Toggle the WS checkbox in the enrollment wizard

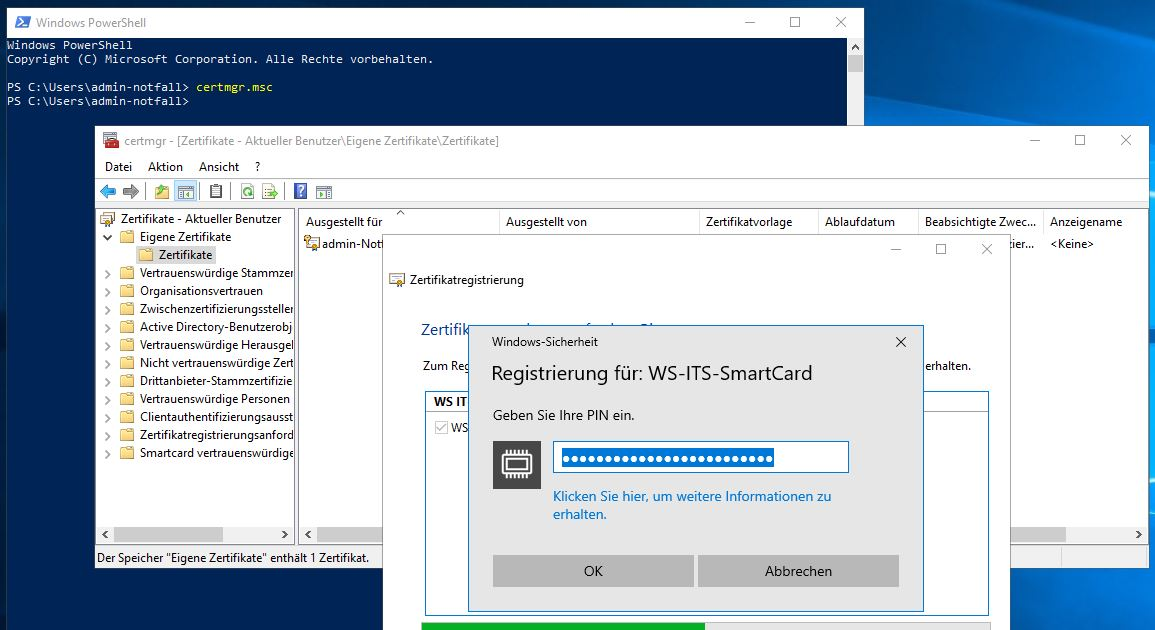tap(441, 427)
